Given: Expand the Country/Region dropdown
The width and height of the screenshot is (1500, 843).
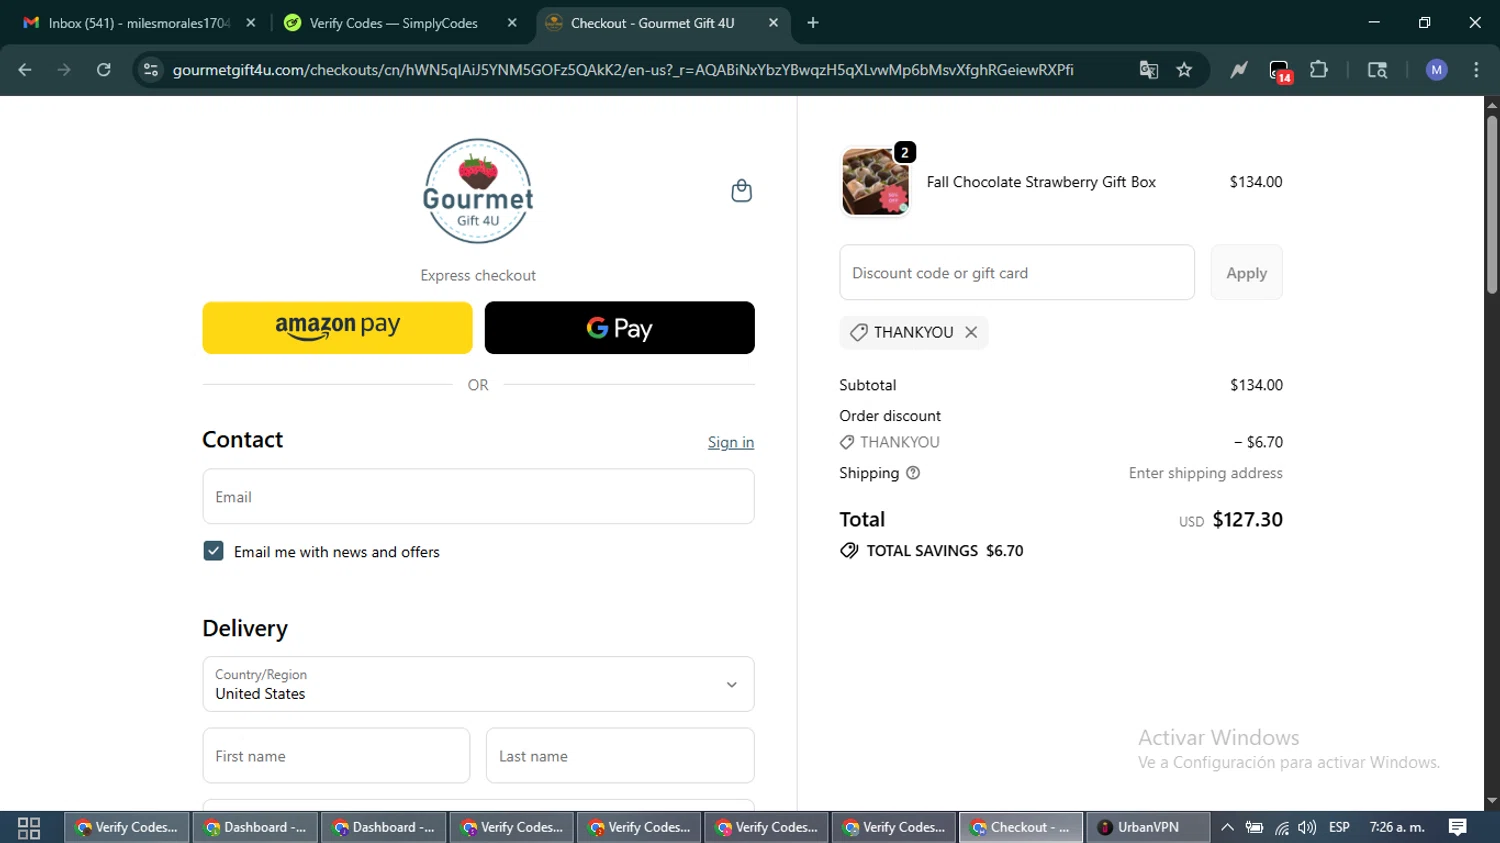Looking at the screenshot, I should pyautogui.click(x=478, y=684).
